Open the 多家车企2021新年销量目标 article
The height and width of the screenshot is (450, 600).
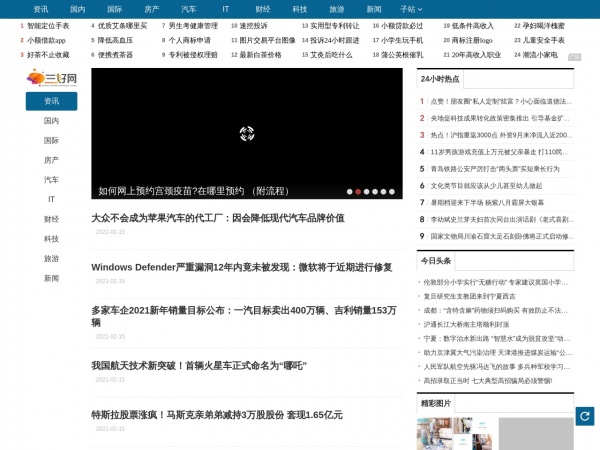pos(244,316)
